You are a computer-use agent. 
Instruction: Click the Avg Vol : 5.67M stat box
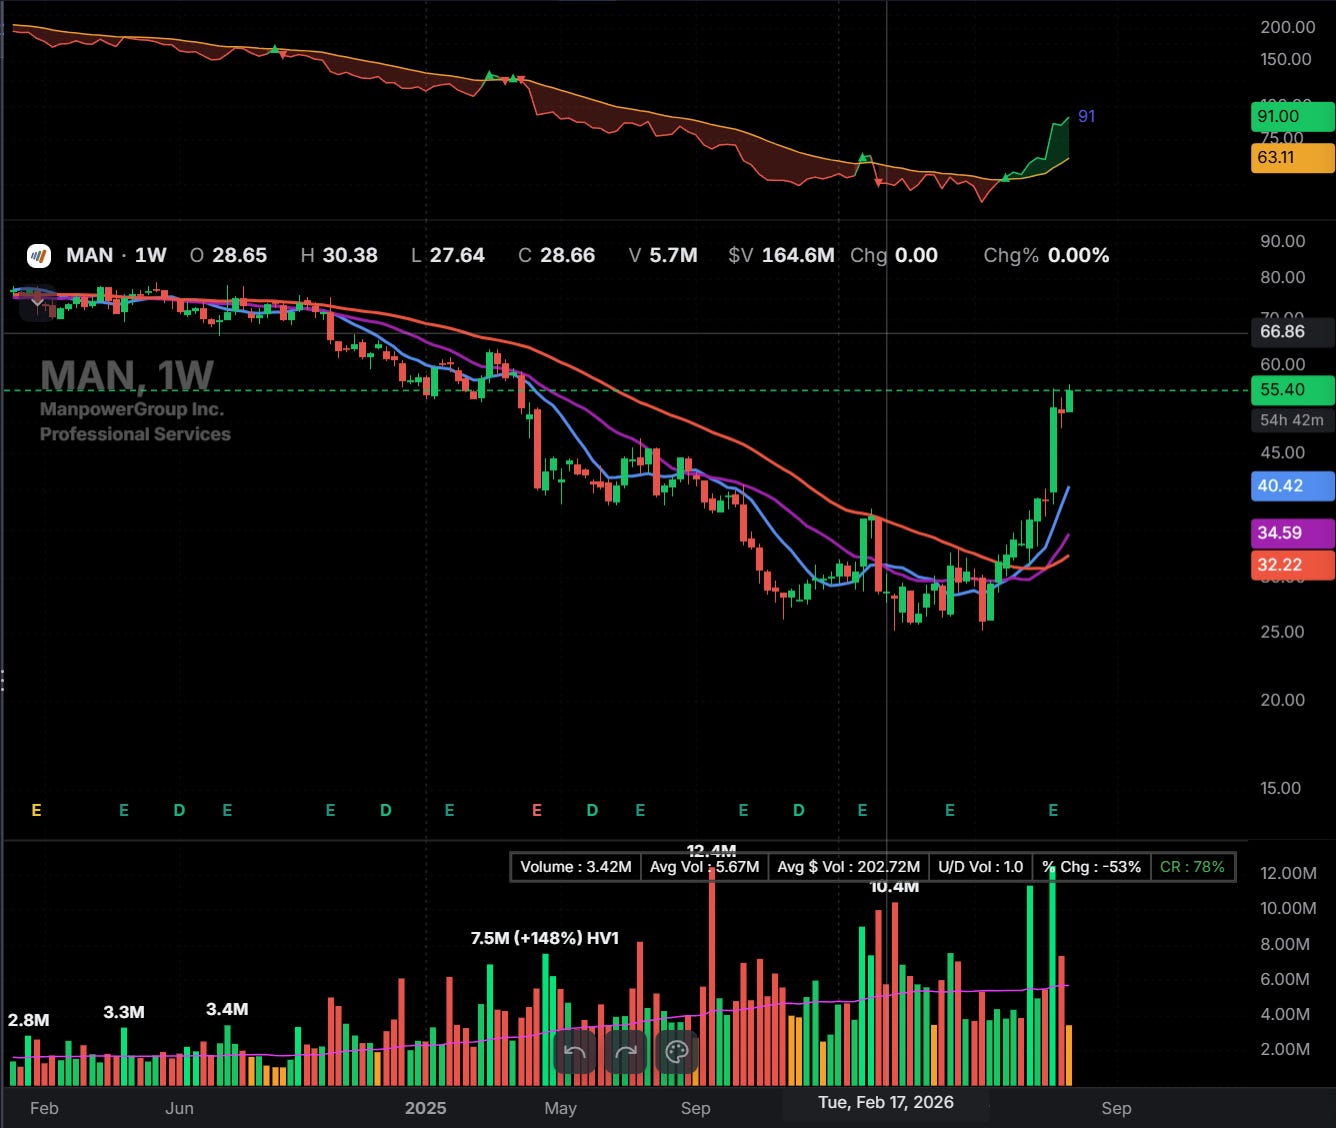tap(704, 867)
